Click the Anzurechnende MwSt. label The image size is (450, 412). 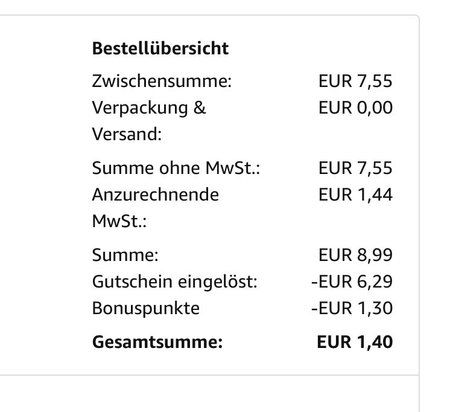(155, 208)
